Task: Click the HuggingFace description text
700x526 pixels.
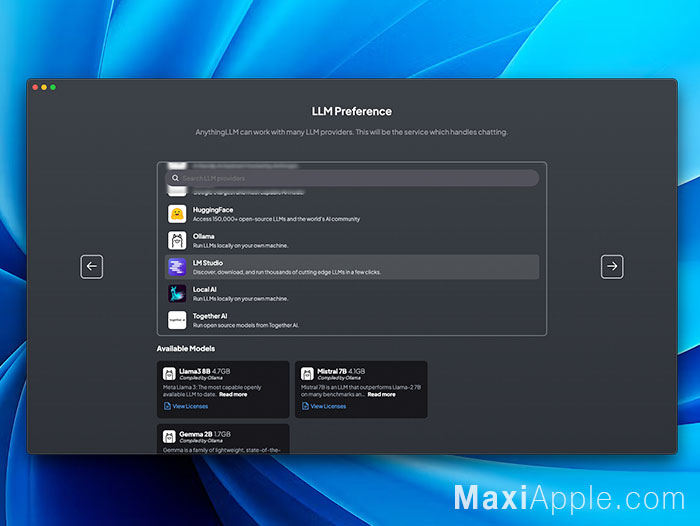Action: pos(276,219)
